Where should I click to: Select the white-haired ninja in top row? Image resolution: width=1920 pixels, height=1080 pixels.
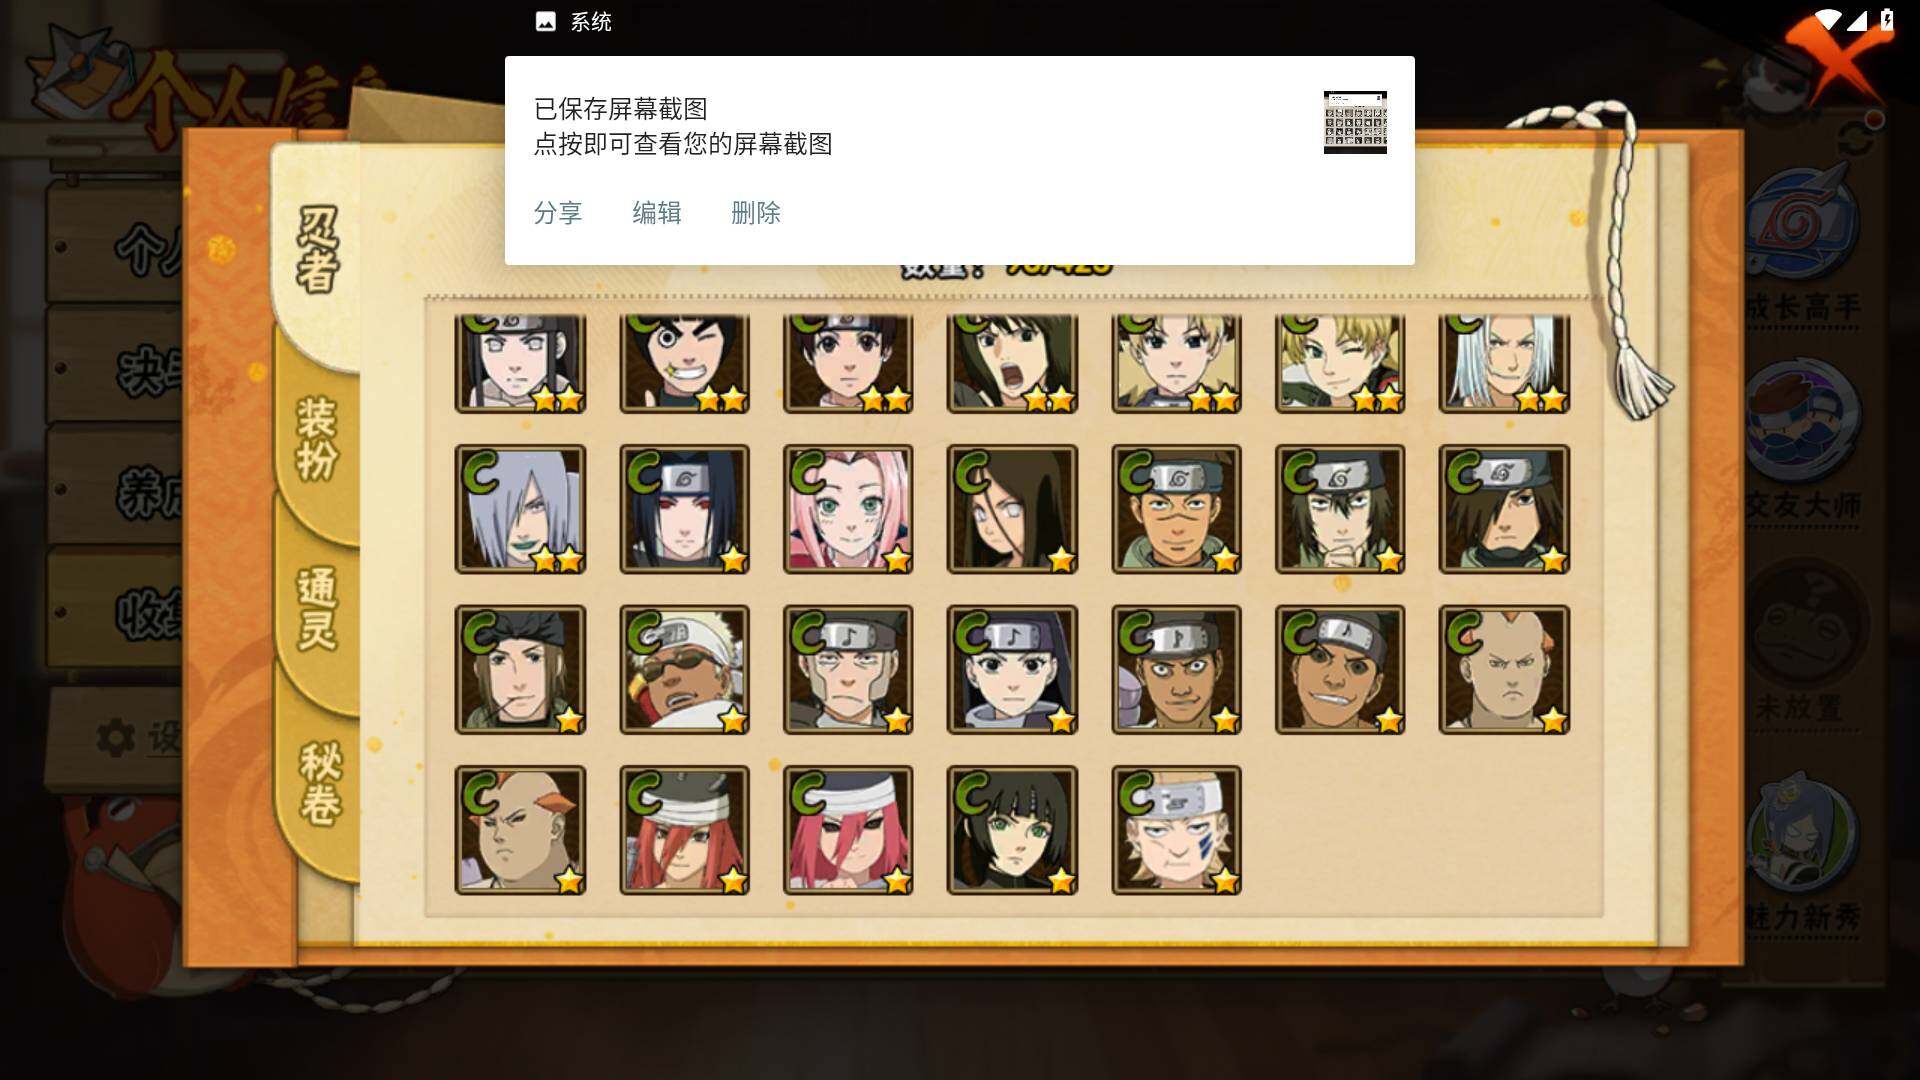click(x=1504, y=363)
